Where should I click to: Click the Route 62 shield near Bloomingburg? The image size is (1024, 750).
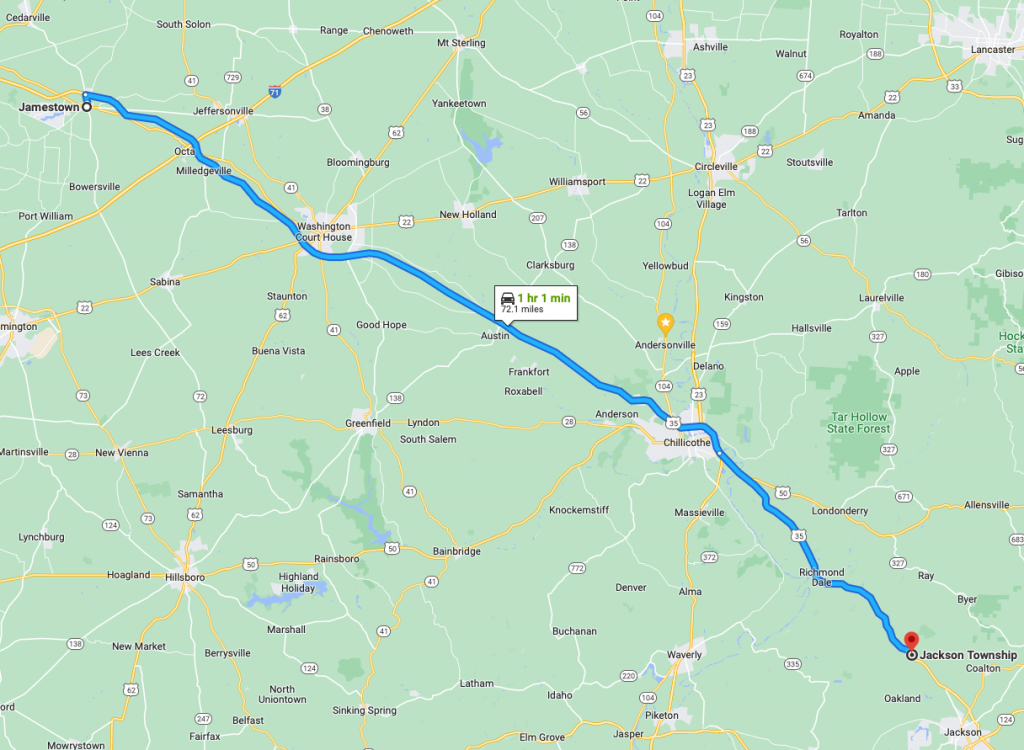click(x=396, y=133)
